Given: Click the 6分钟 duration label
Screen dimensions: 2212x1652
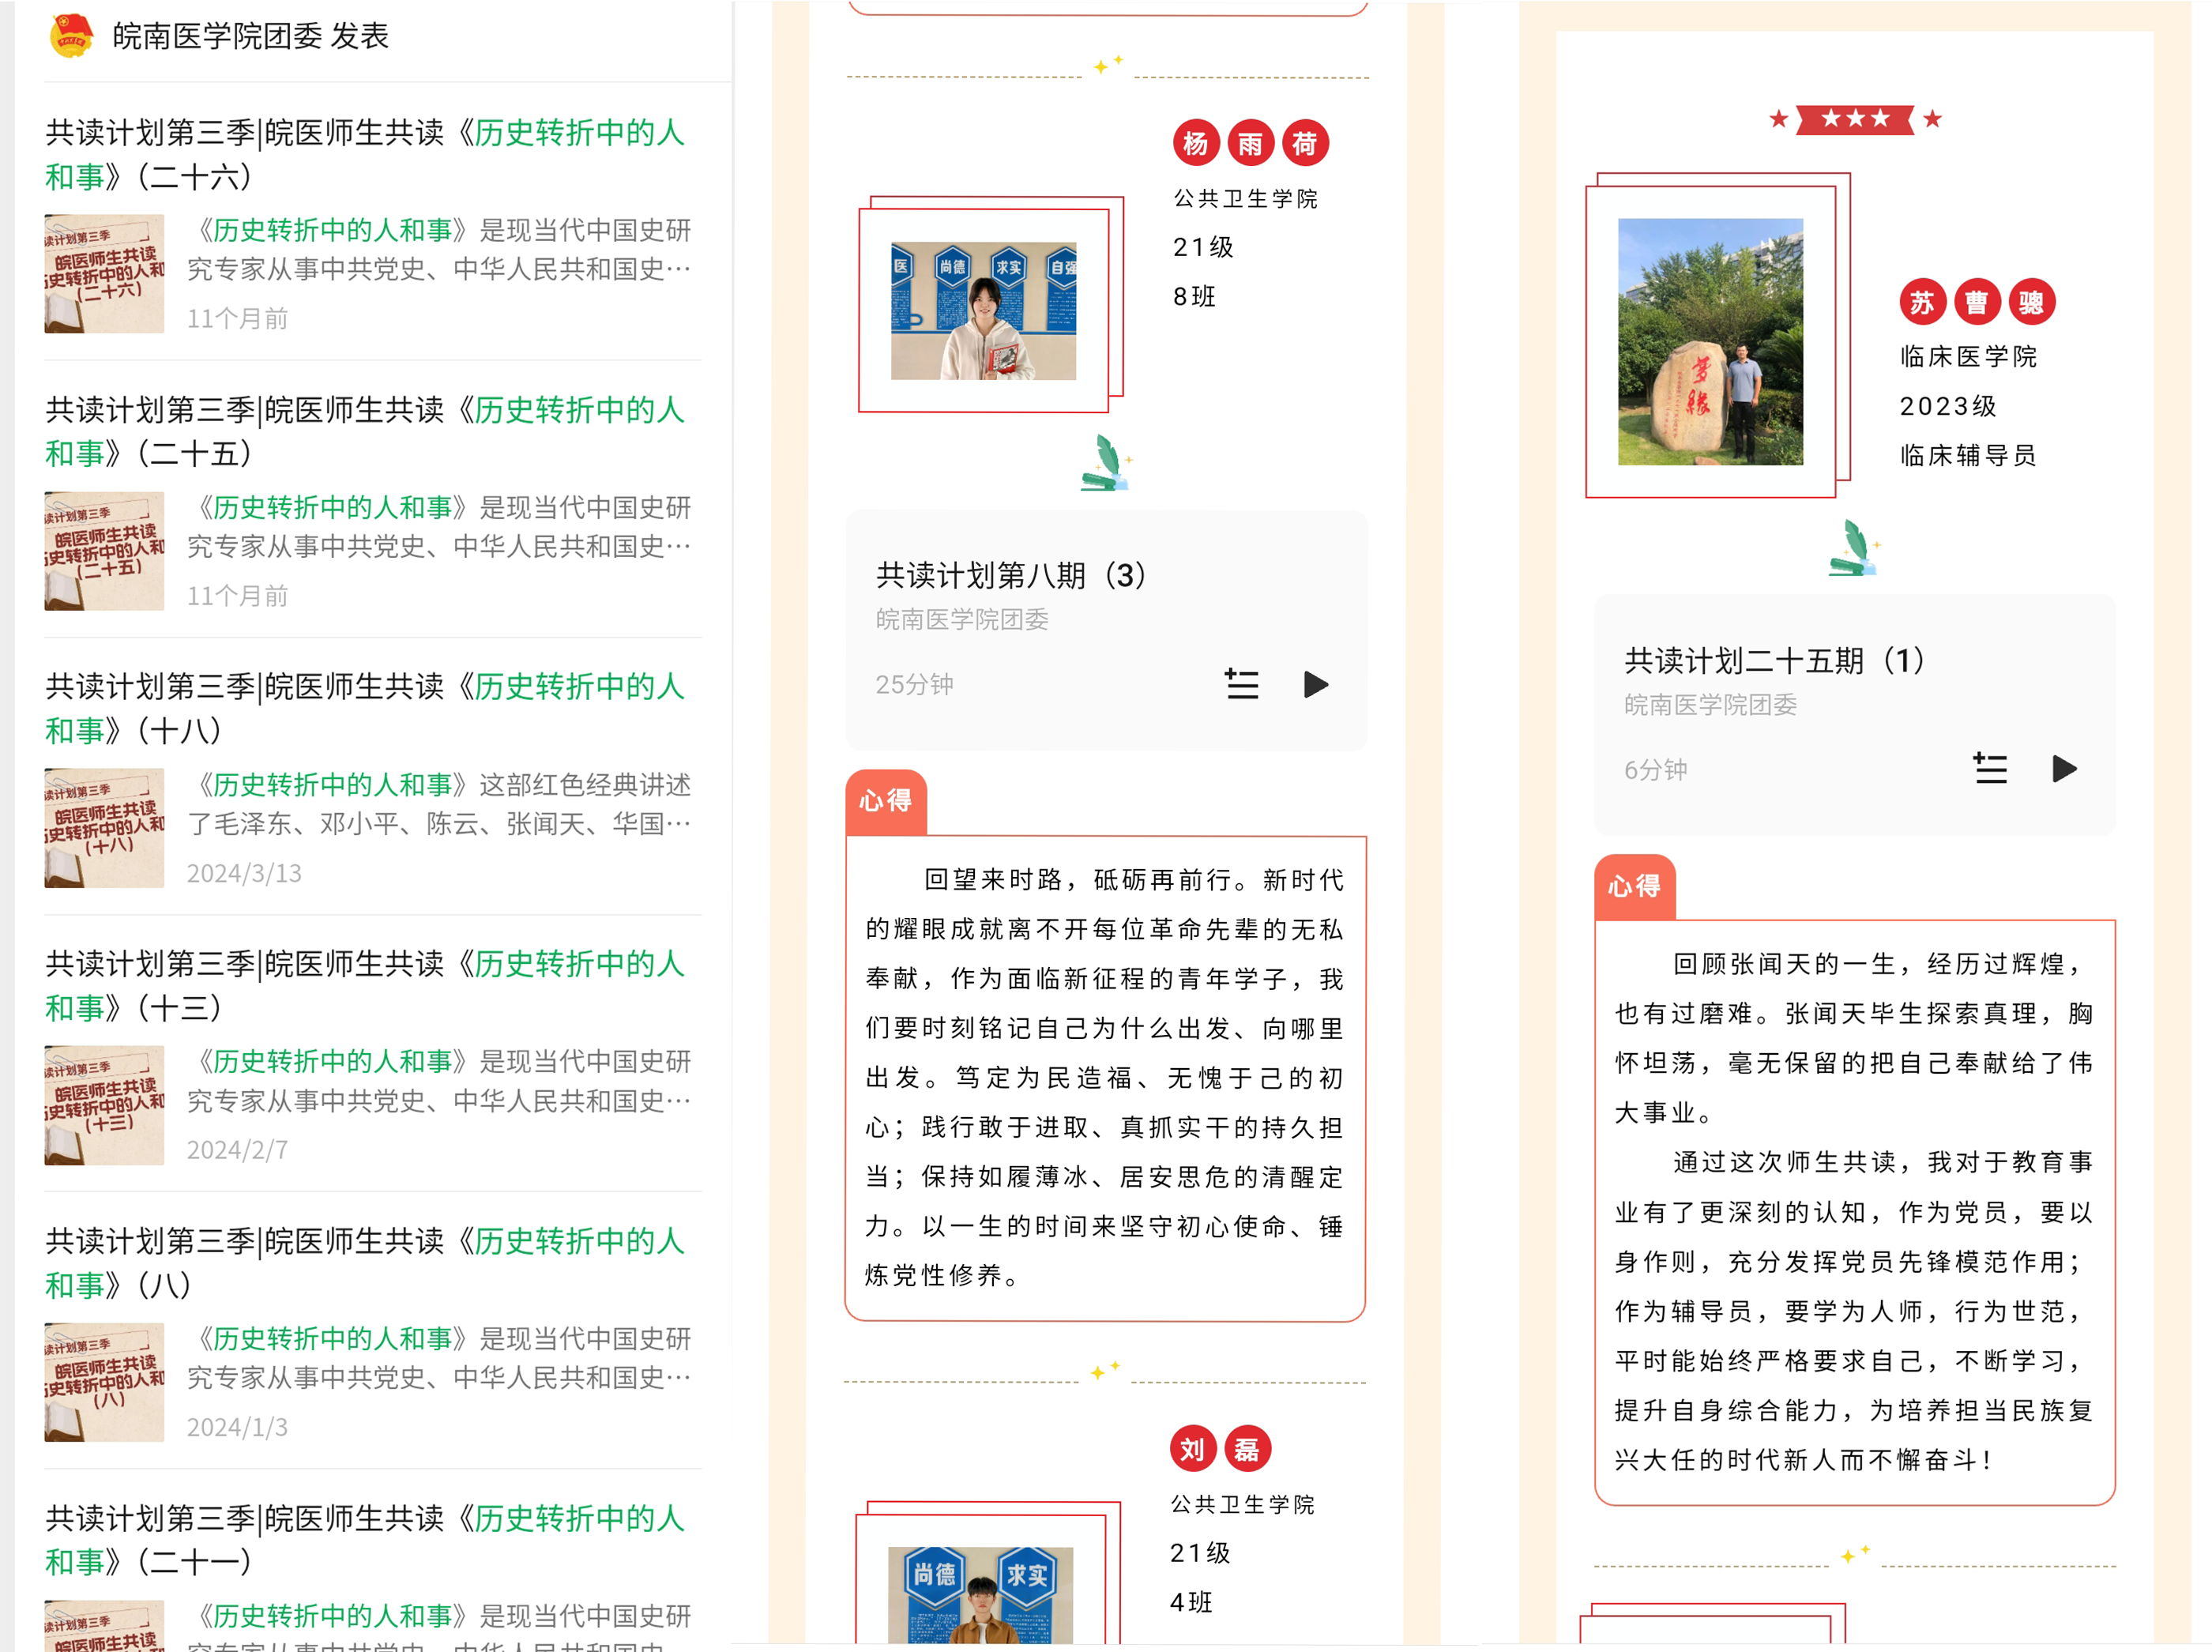Looking at the screenshot, I should (1655, 770).
